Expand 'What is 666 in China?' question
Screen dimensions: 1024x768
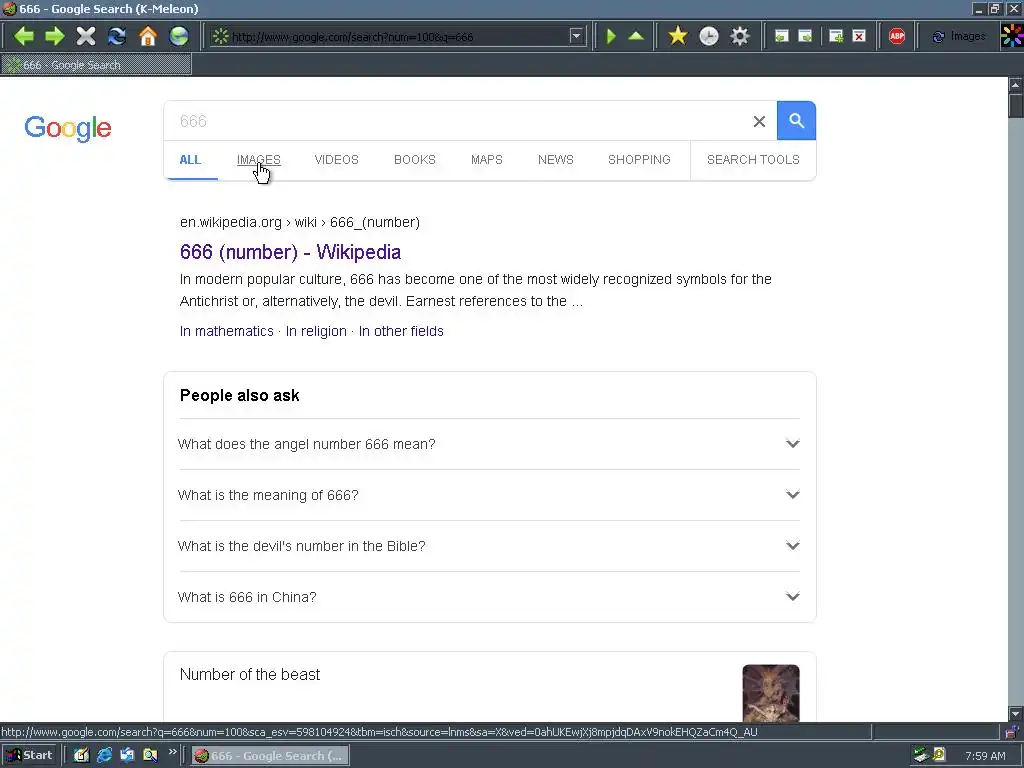tap(489, 597)
